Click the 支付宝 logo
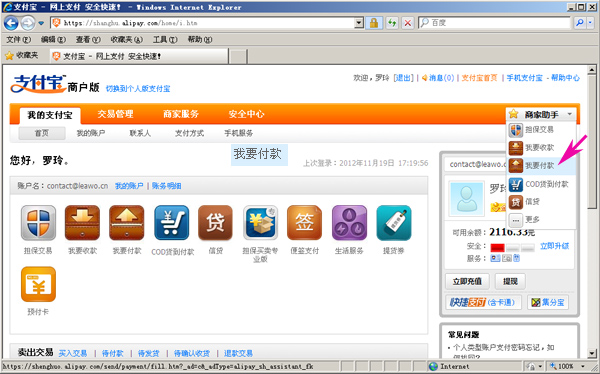Screen dimensions: 600x374 [x=38, y=84]
